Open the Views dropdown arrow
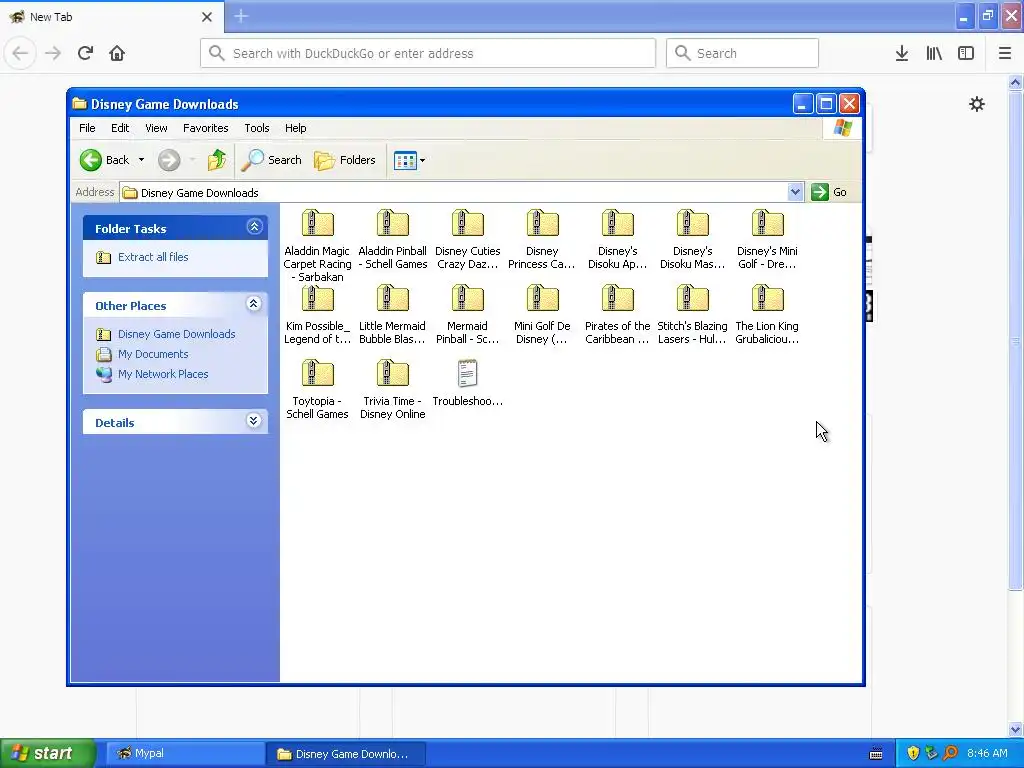 tap(423, 161)
